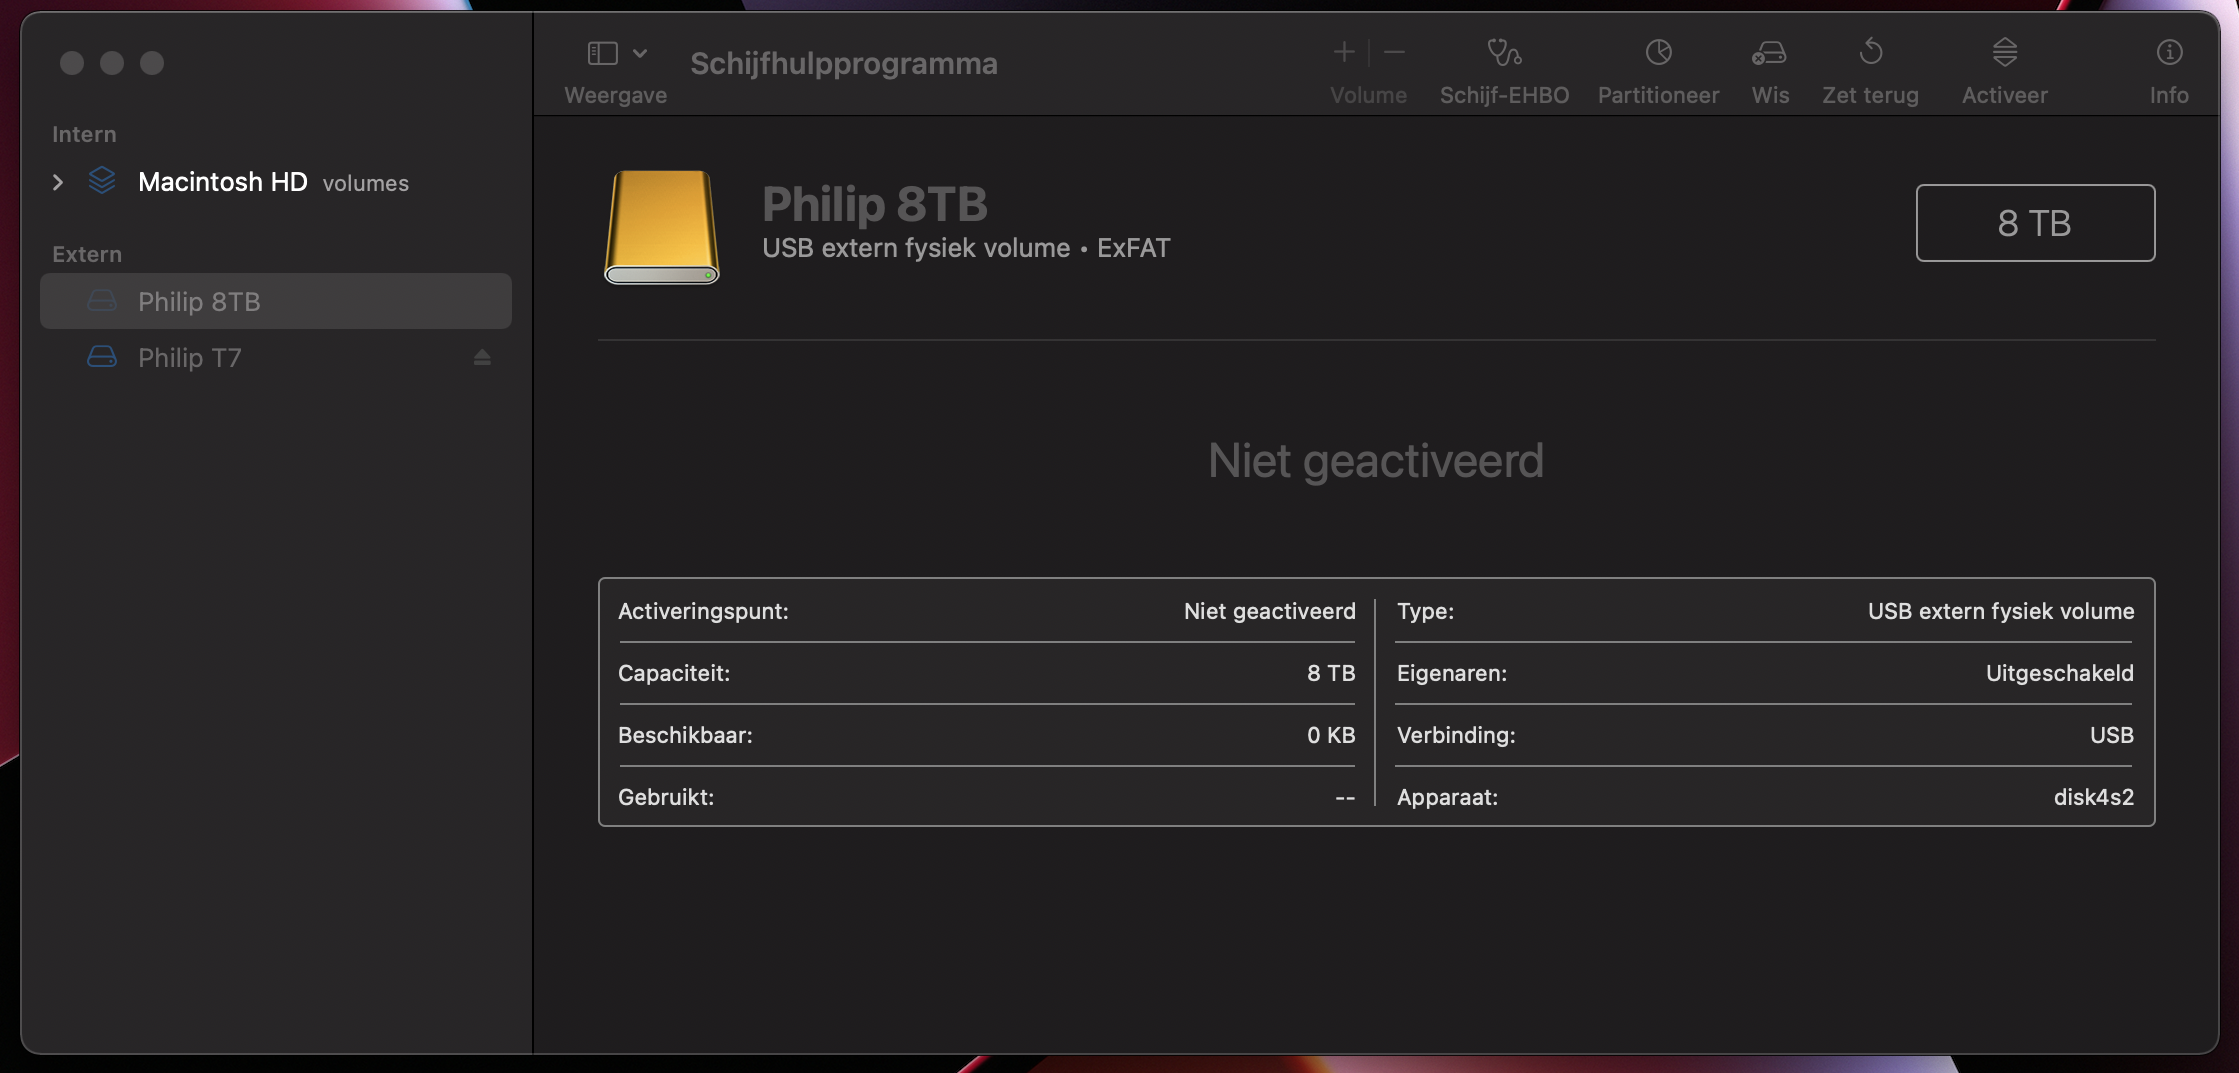
Task: Click the add Volume plus control
Action: pyautogui.click(x=1343, y=51)
